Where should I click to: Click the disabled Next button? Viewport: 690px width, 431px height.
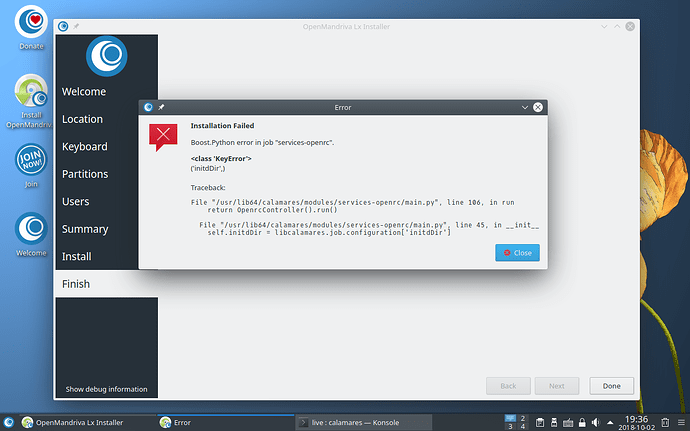(x=557, y=386)
